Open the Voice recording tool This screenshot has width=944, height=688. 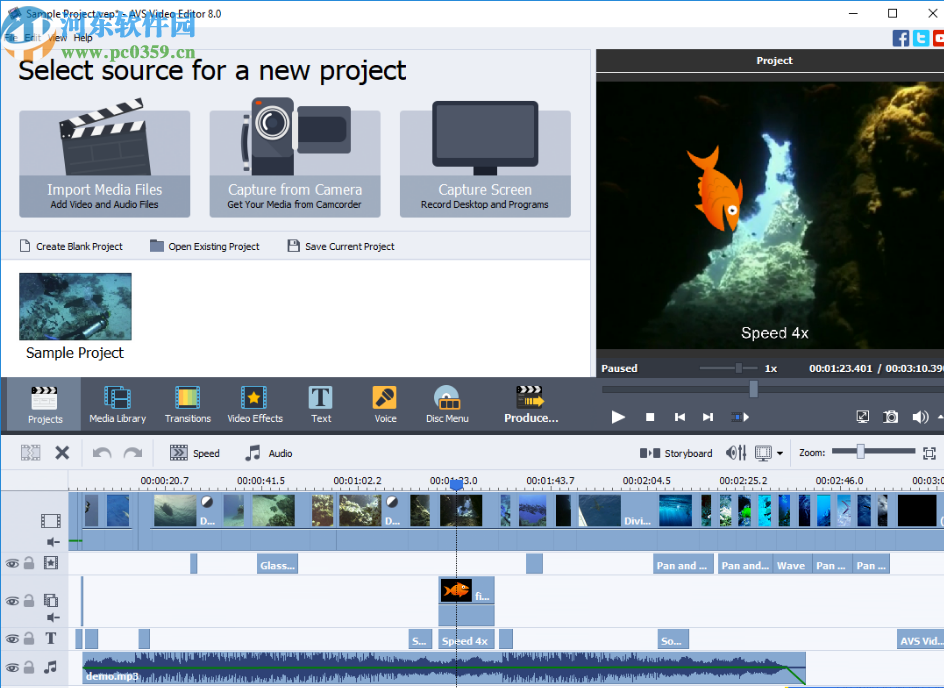(384, 404)
